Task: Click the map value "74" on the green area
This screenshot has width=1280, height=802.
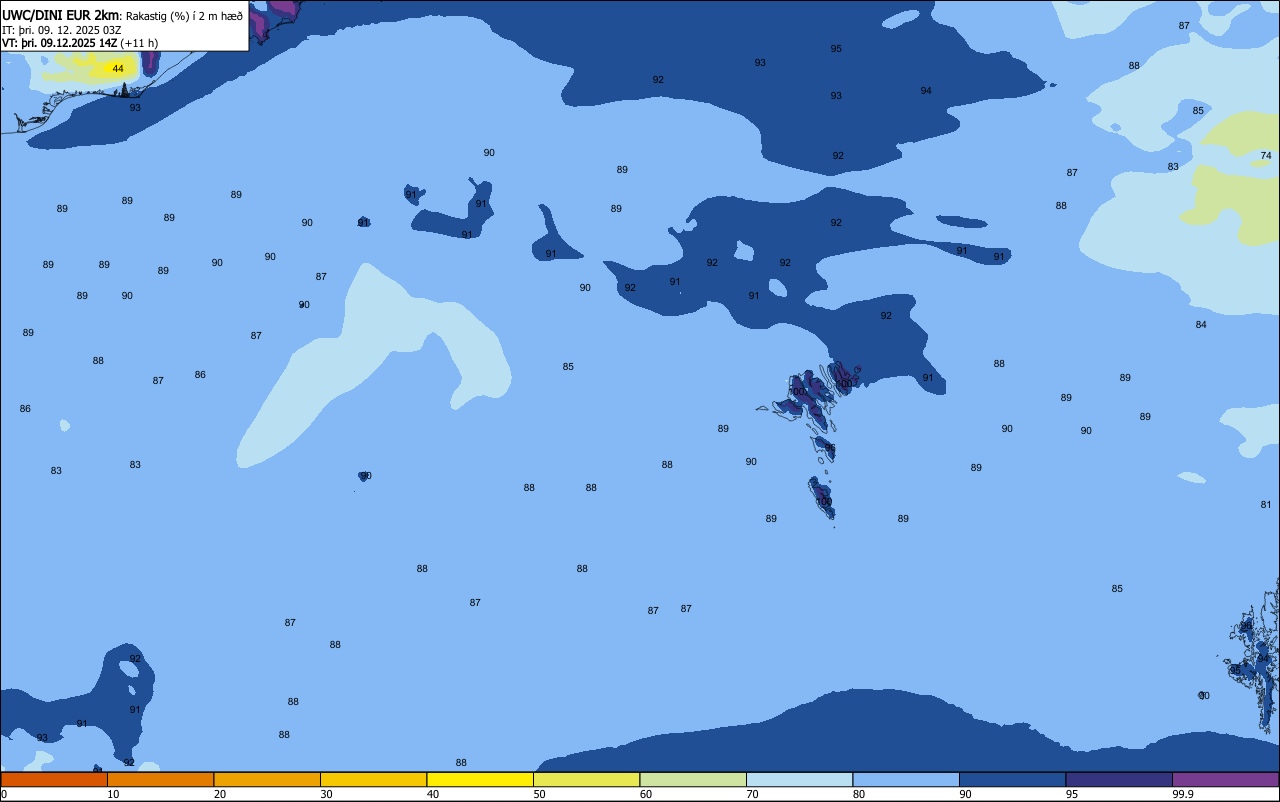Action: (x=1266, y=155)
